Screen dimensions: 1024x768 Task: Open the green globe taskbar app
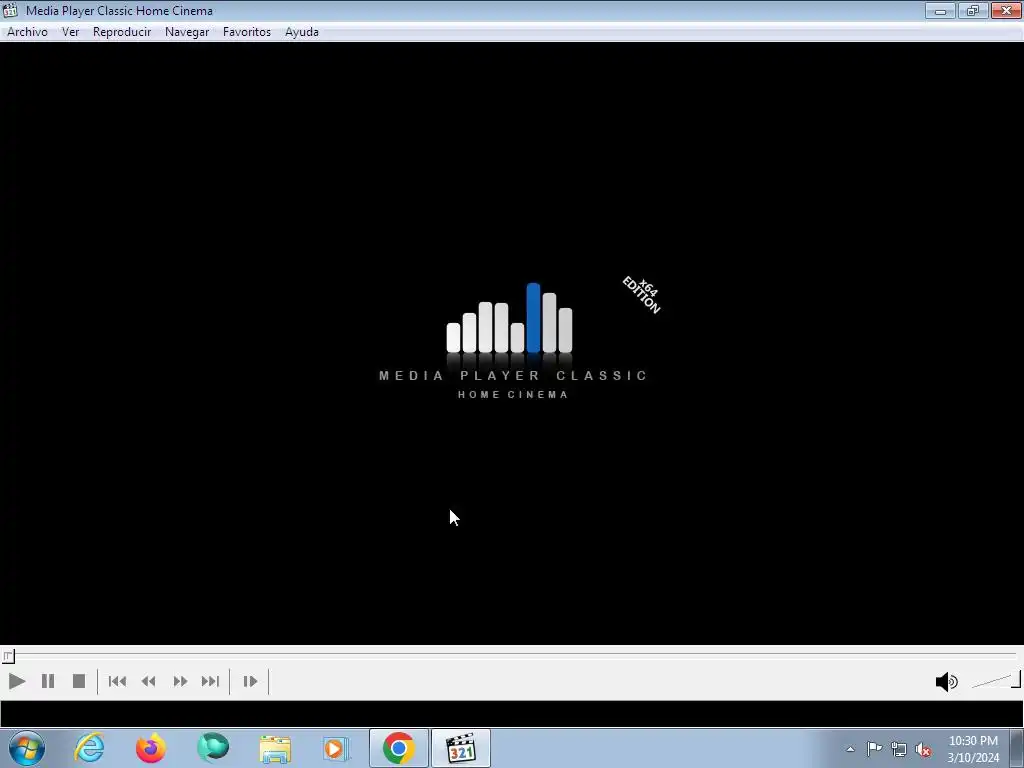(213, 748)
